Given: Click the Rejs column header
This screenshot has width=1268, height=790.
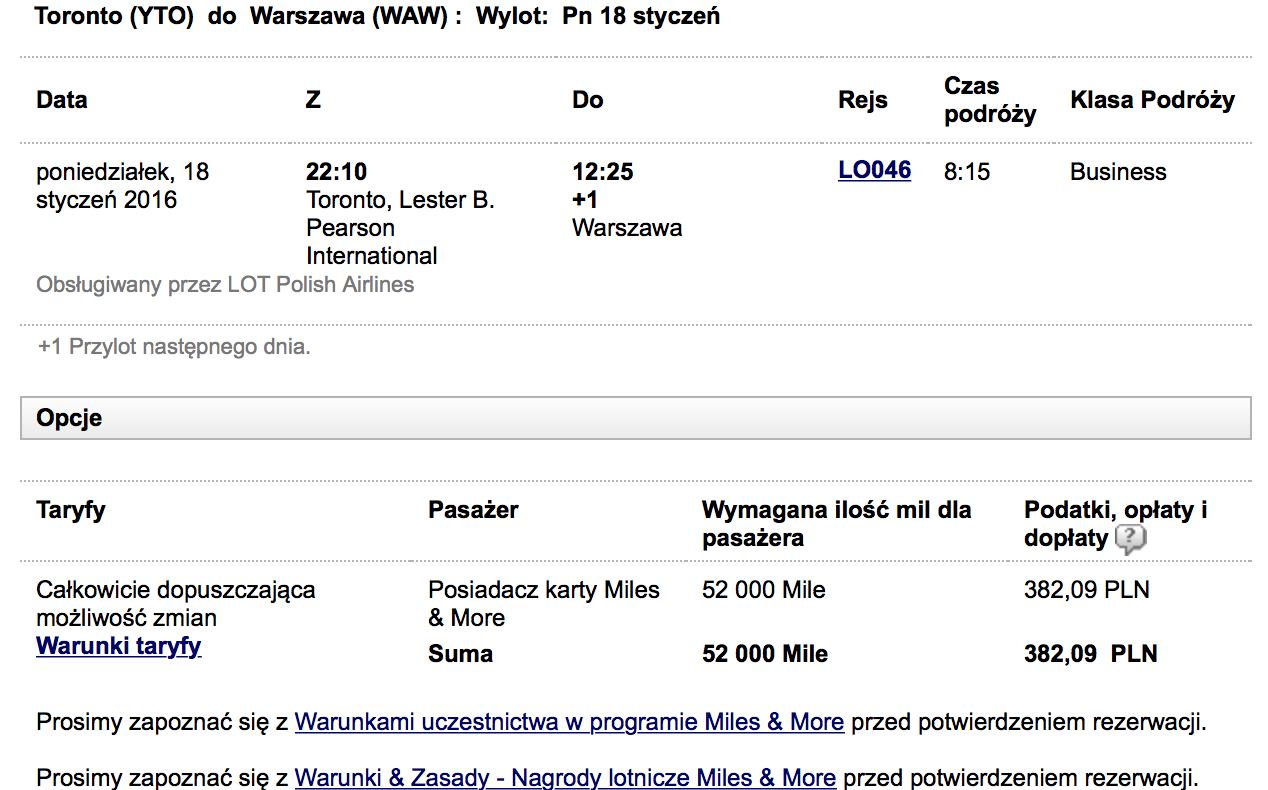Looking at the screenshot, I should pos(863,100).
